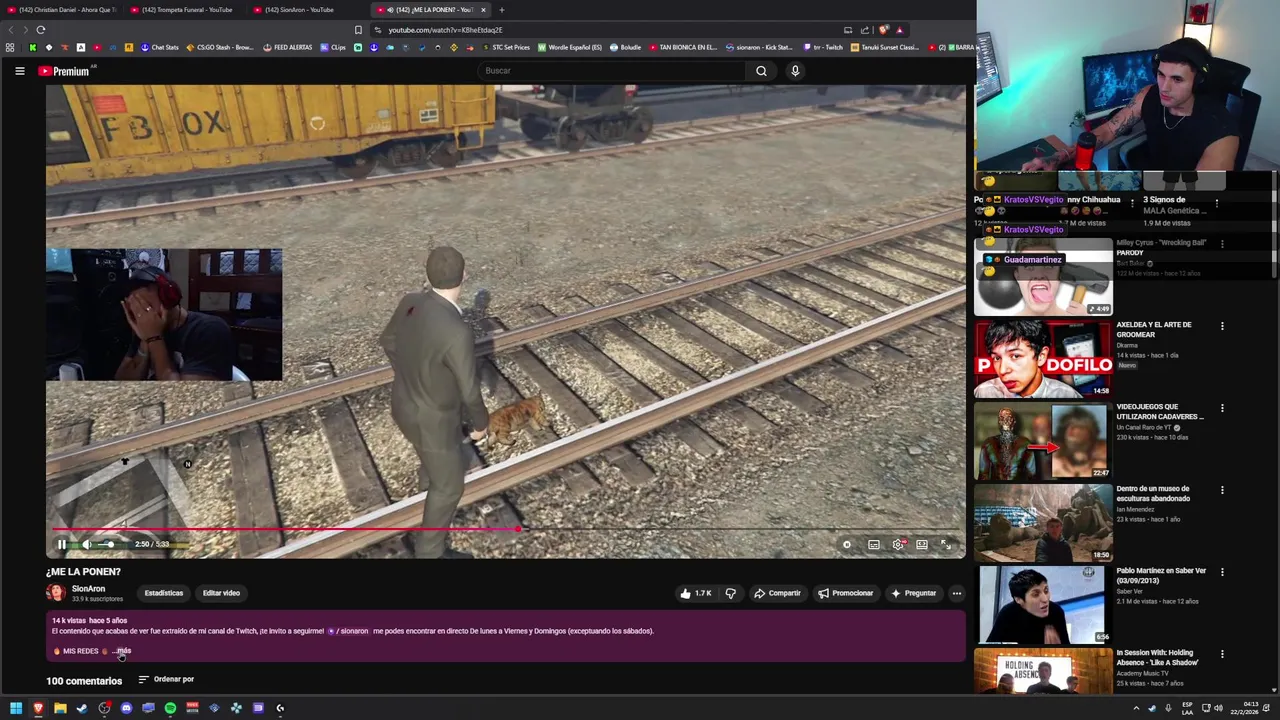
Task: Open a new browser tab
Action: (x=502, y=10)
